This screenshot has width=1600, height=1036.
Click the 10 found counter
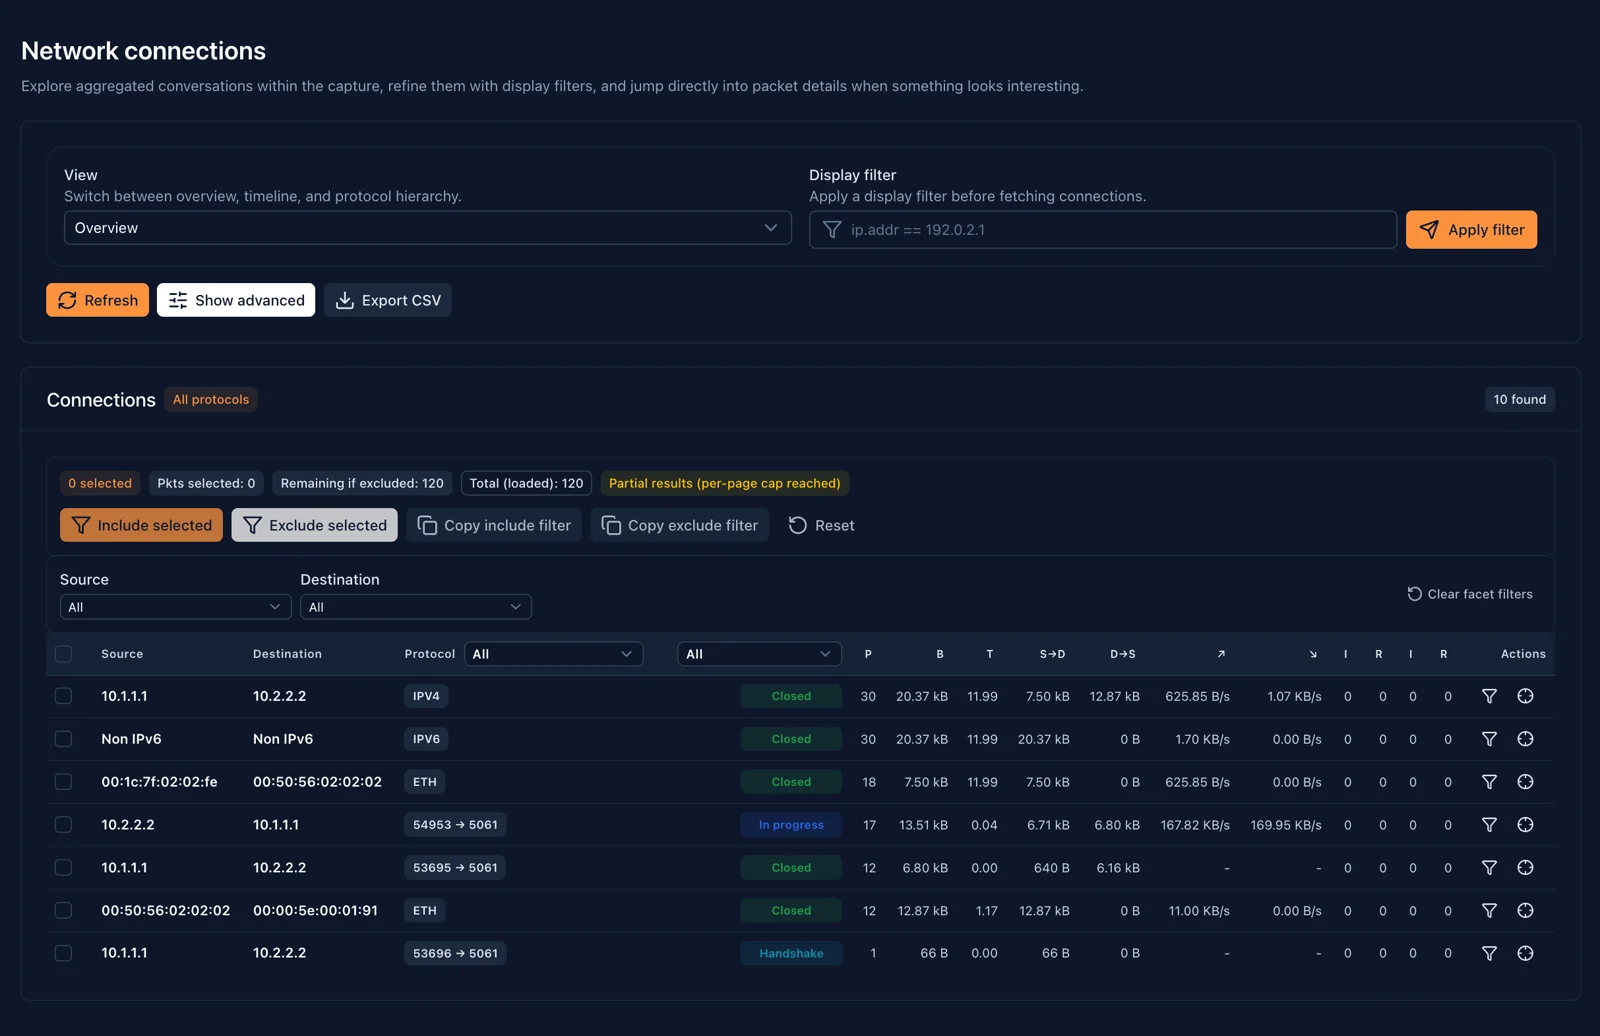point(1519,399)
